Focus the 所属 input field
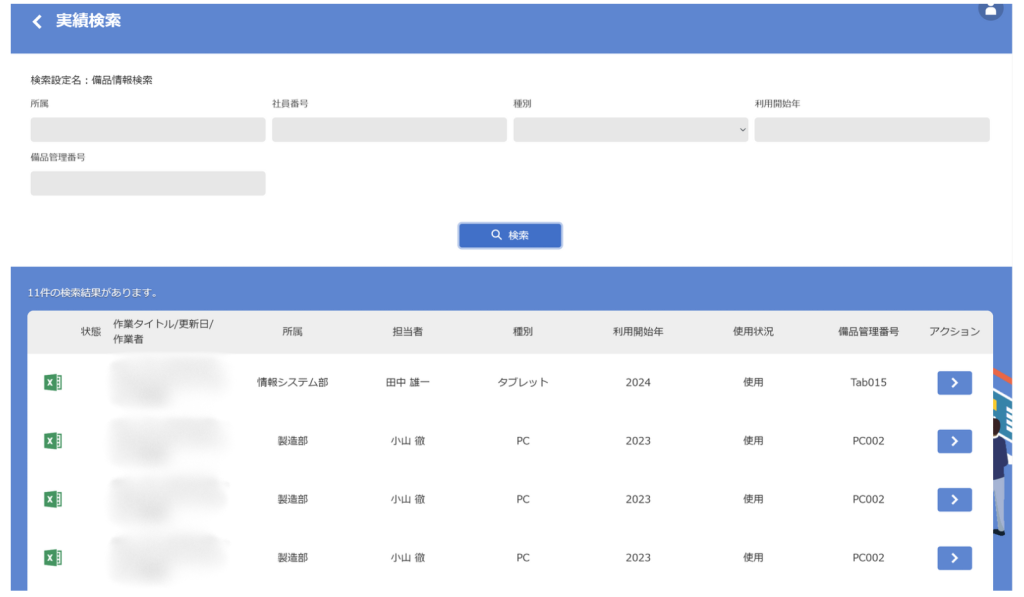Screen dimensions: 1024x597 [x=148, y=130]
